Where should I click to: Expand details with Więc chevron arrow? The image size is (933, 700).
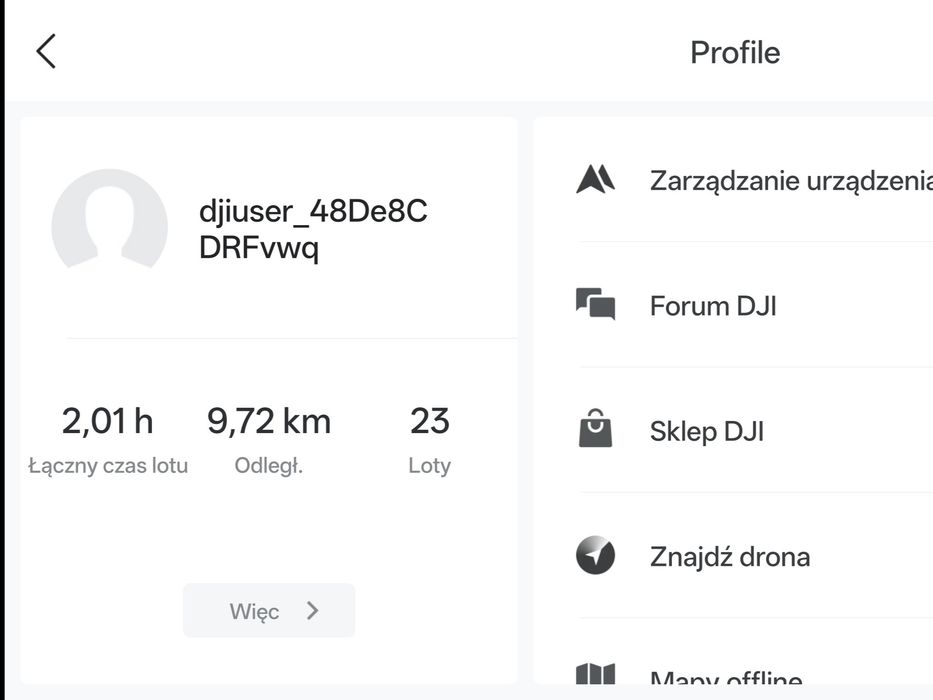[x=312, y=611]
